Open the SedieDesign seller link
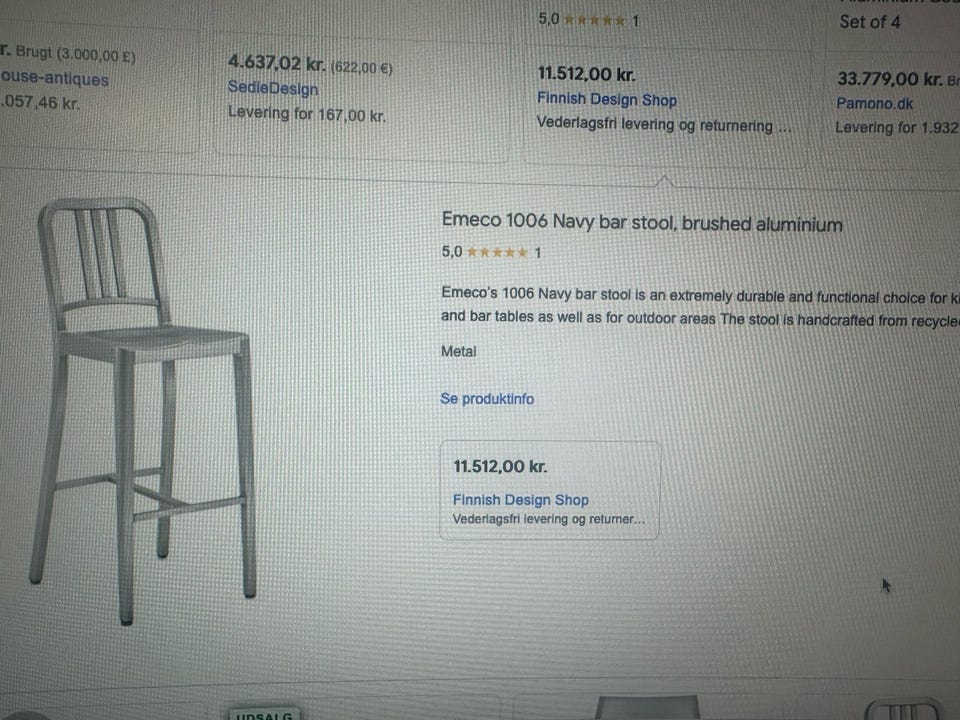 [273, 88]
